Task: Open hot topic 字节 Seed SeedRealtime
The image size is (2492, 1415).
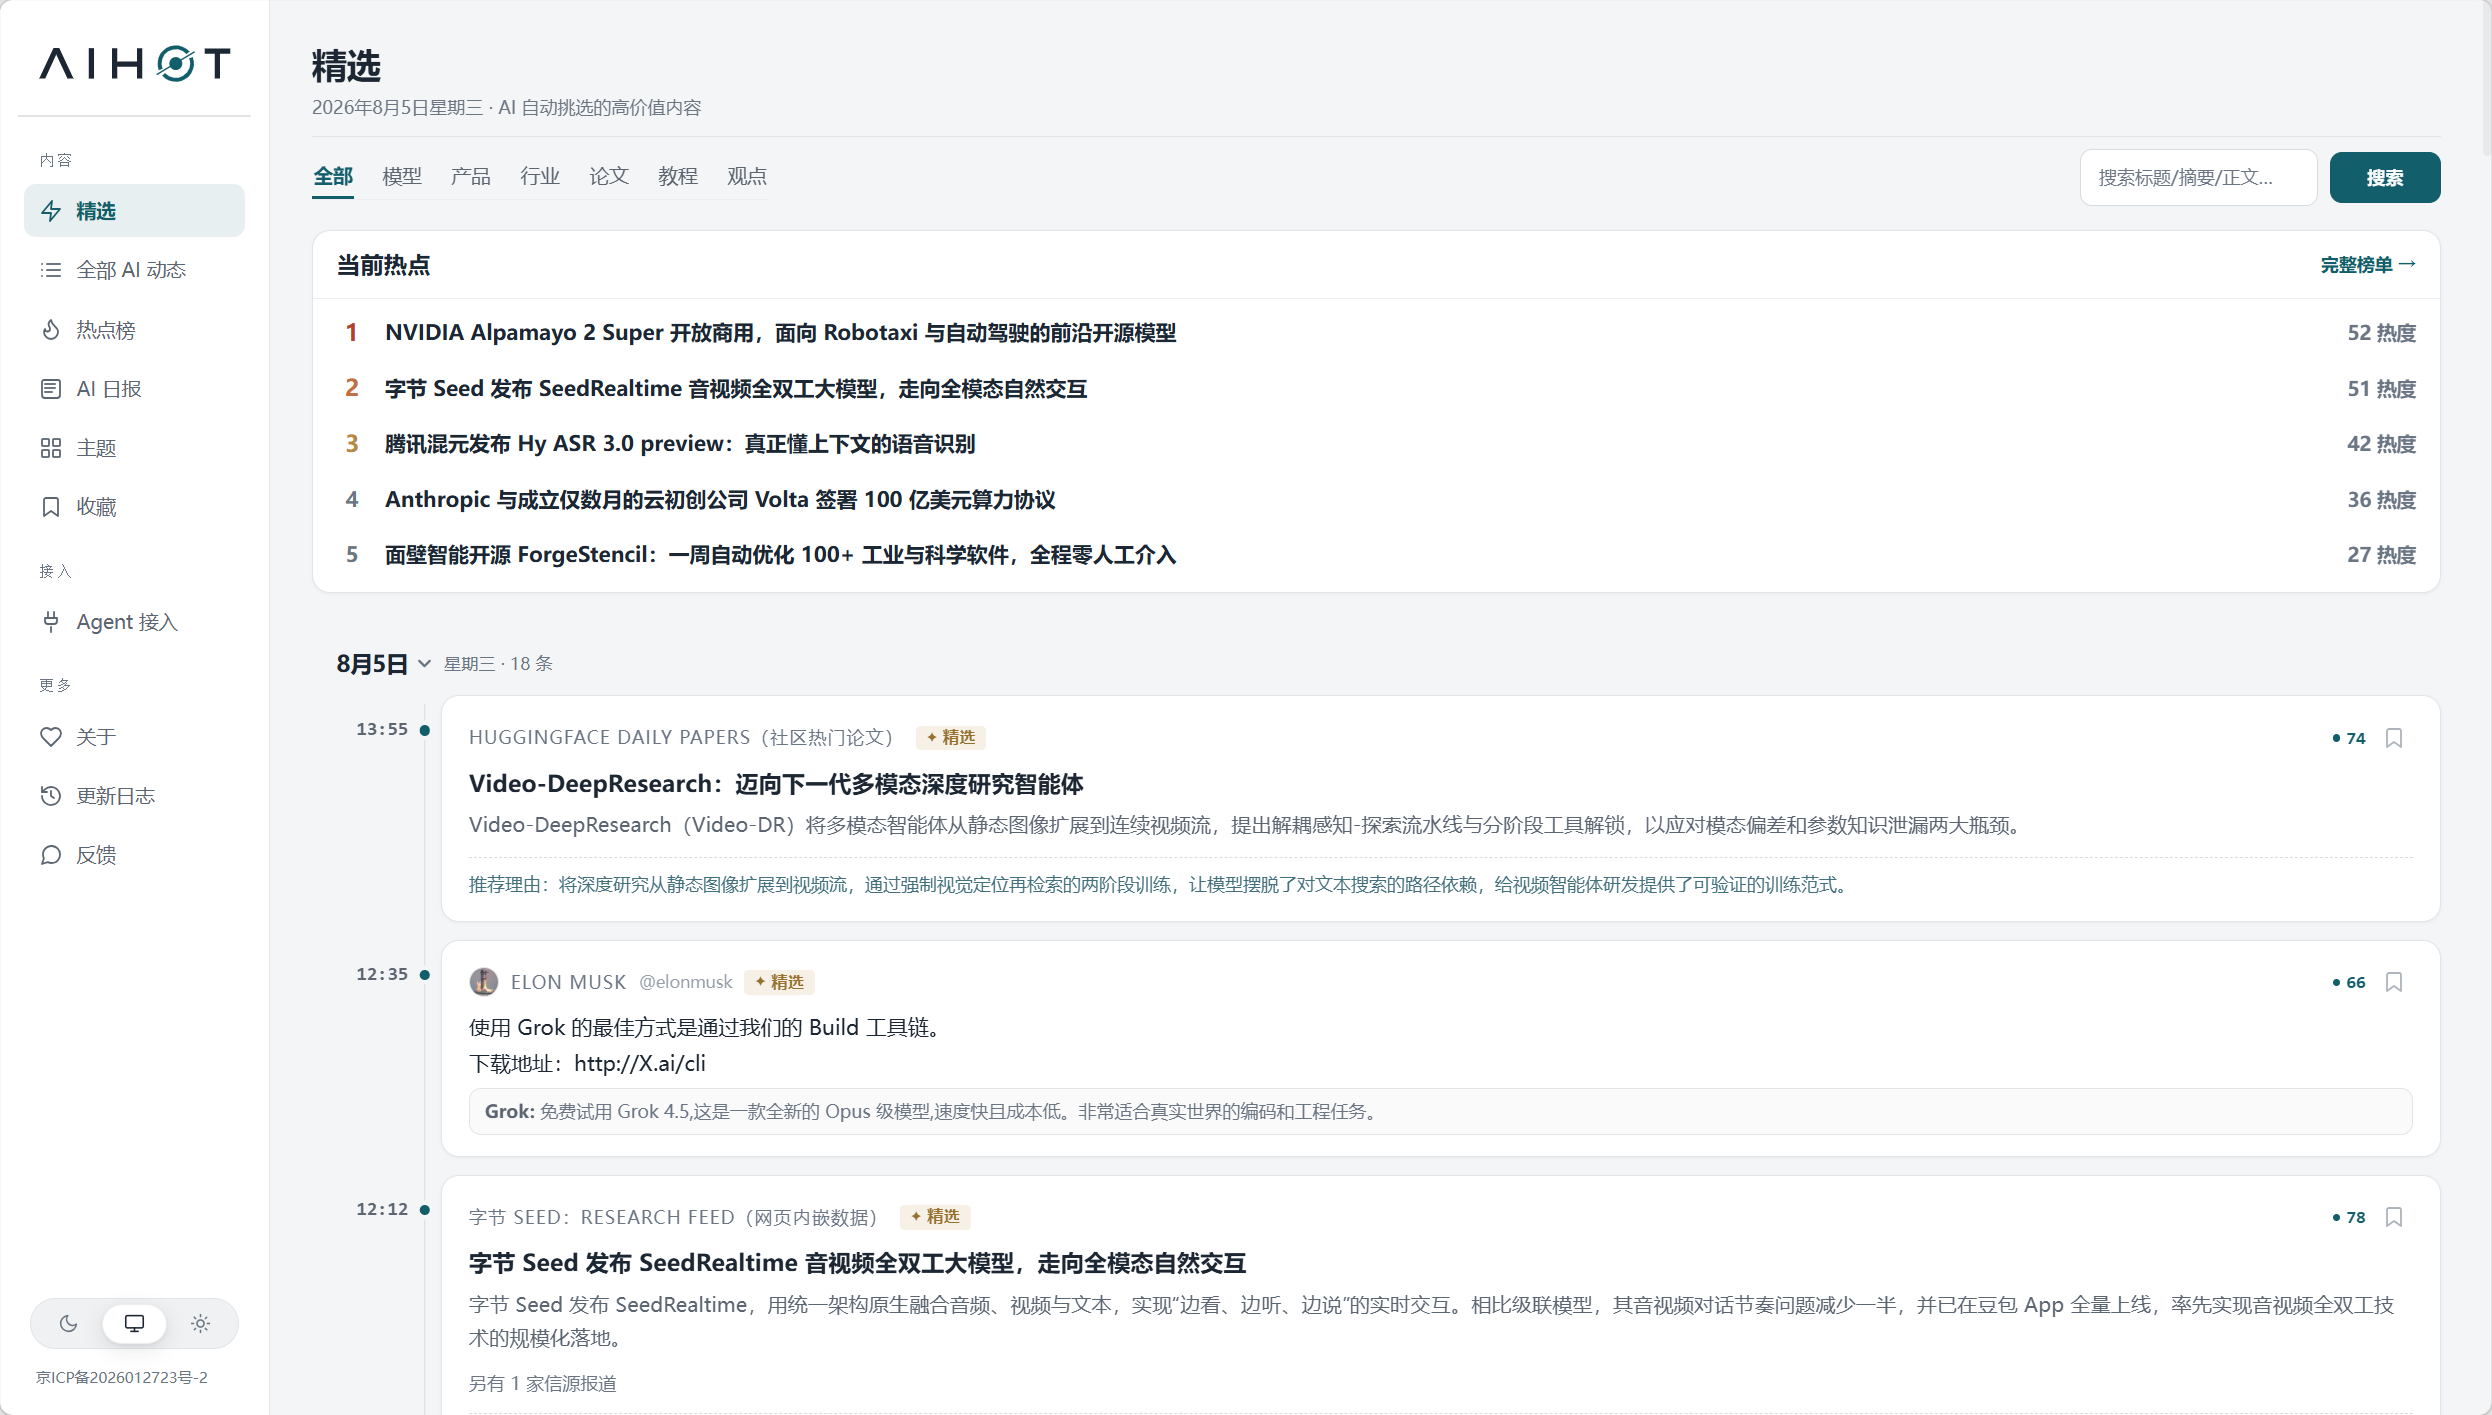Action: (736, 389)
